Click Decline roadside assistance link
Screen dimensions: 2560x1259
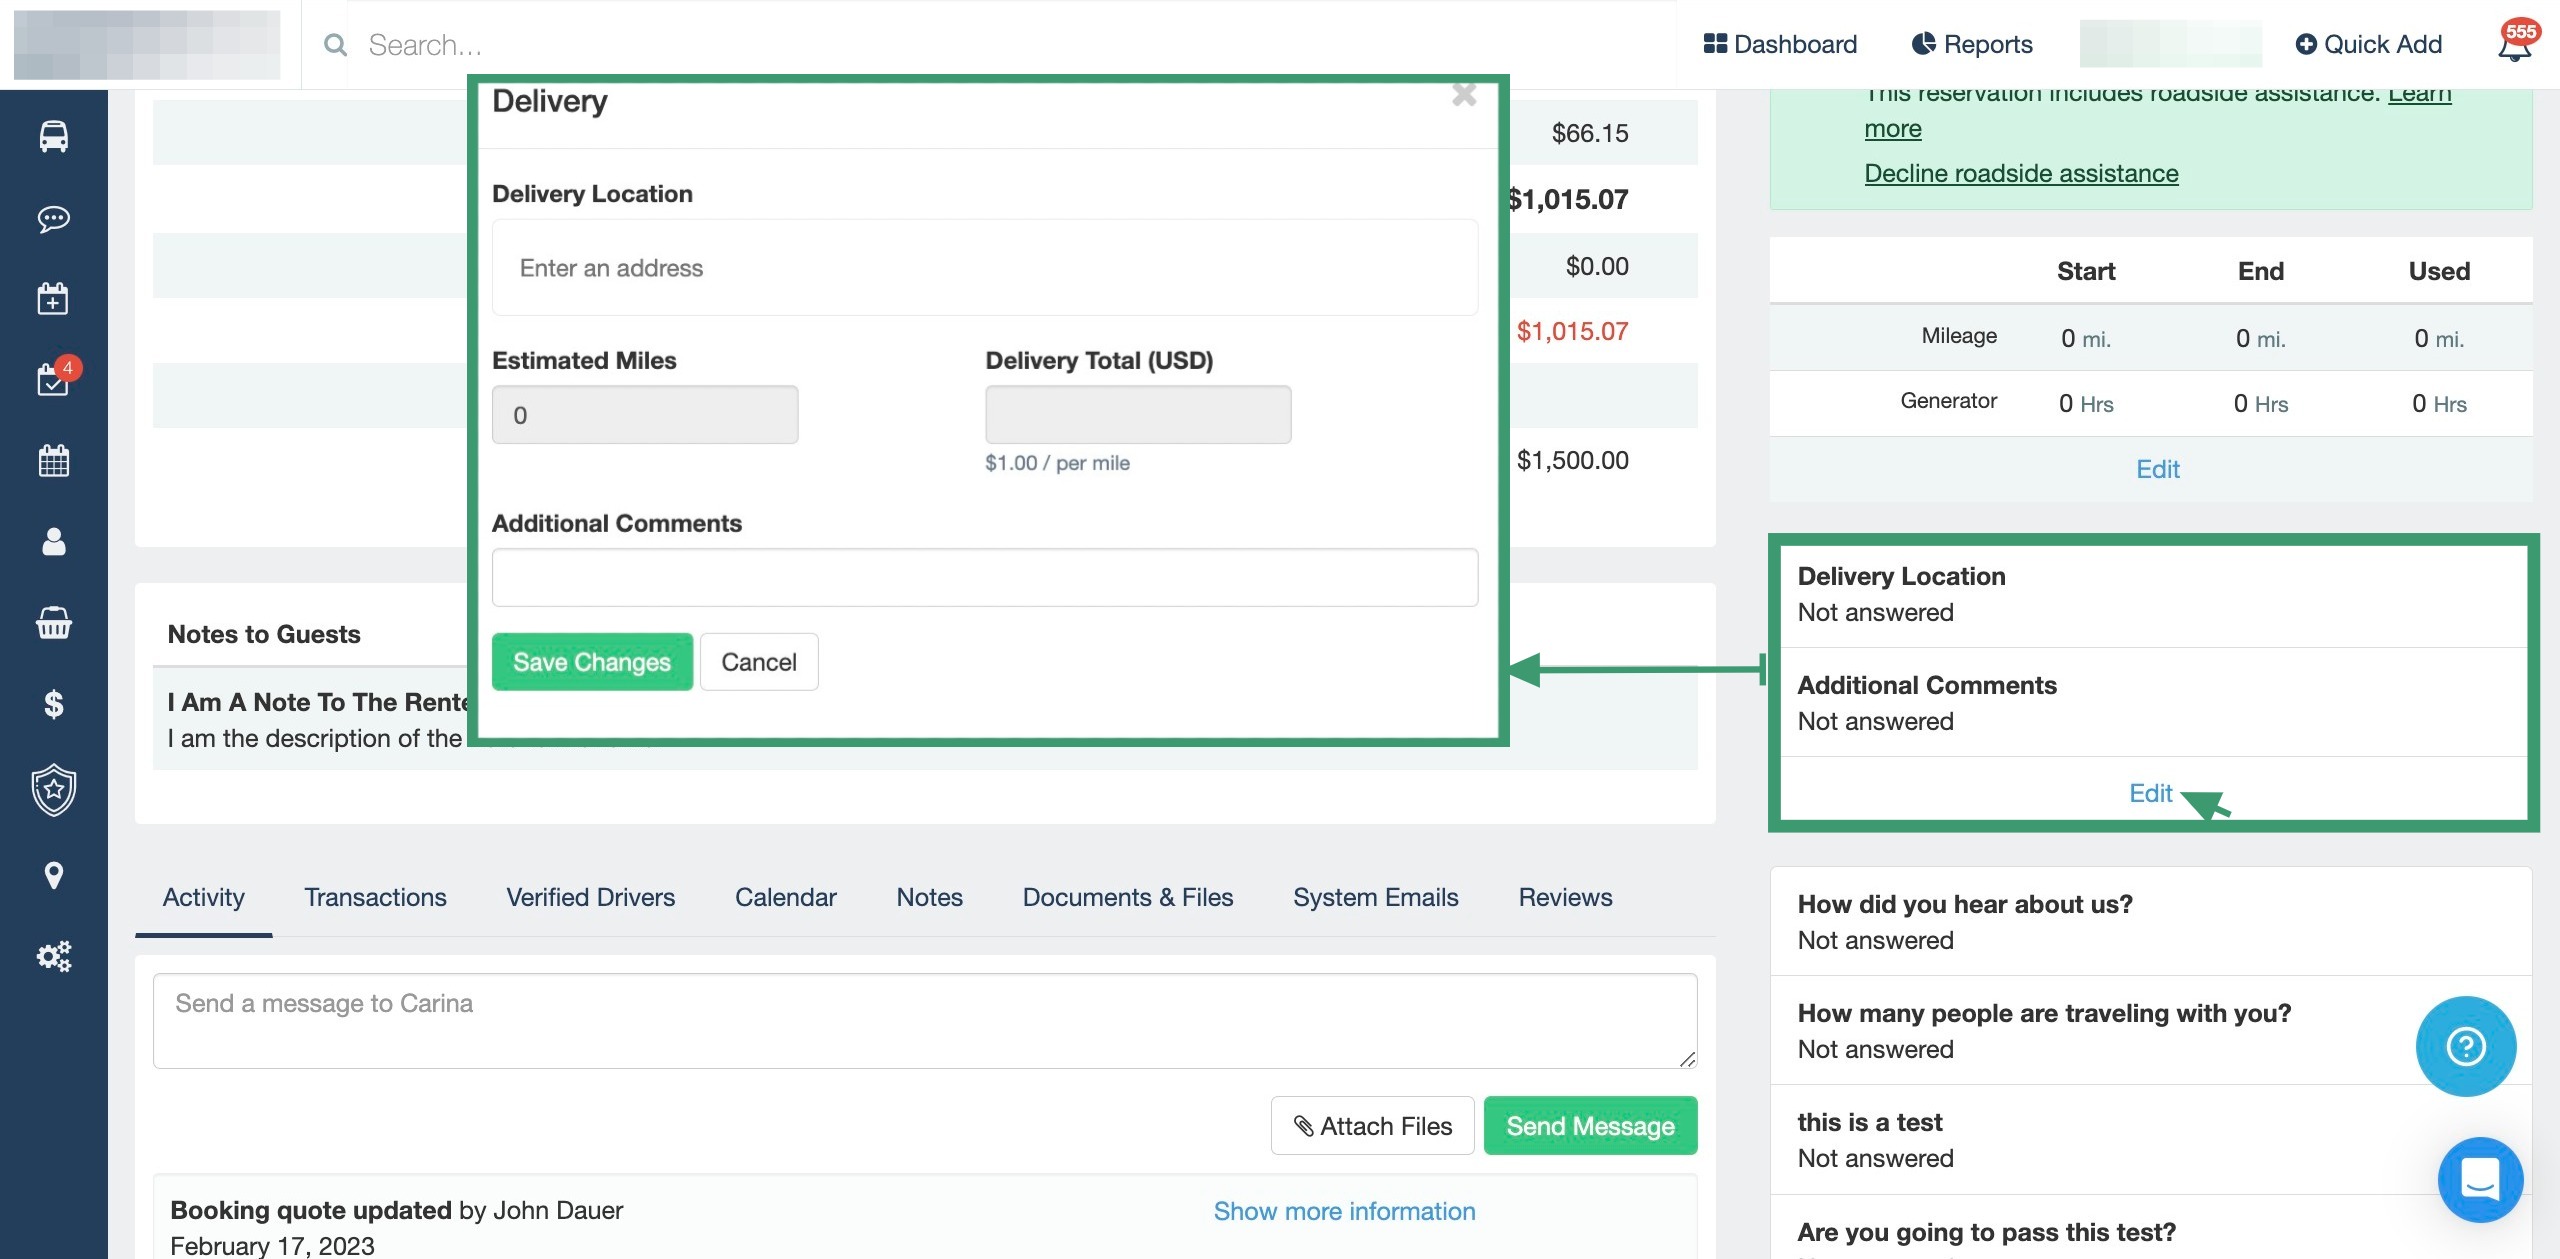2020,172
